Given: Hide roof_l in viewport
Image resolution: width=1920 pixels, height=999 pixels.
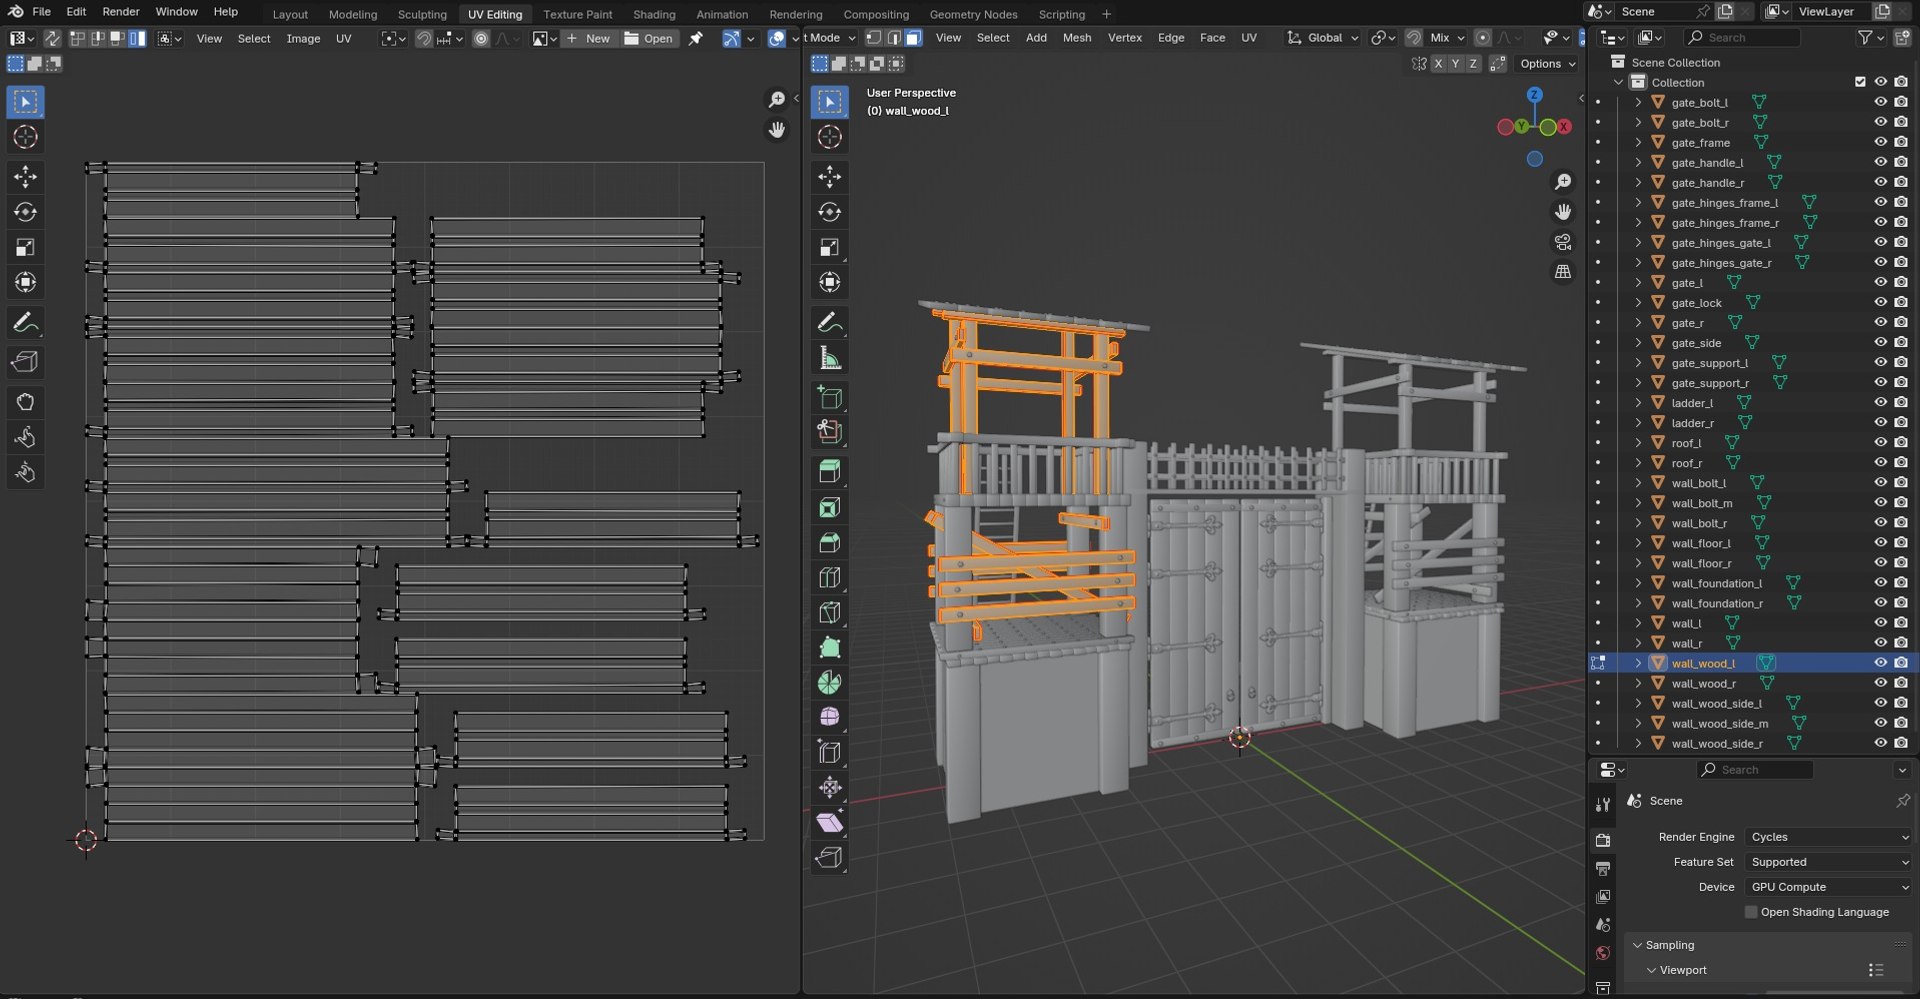Looking at the screenshot, I should tap(1880, 443).
